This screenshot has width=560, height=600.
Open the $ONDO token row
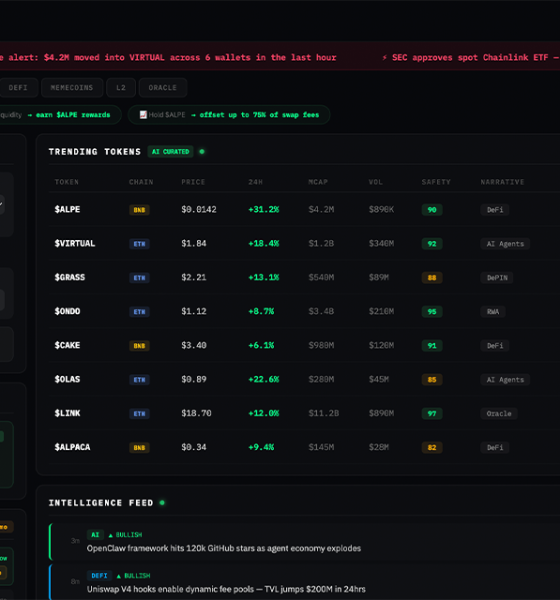(x=304, y=311)
